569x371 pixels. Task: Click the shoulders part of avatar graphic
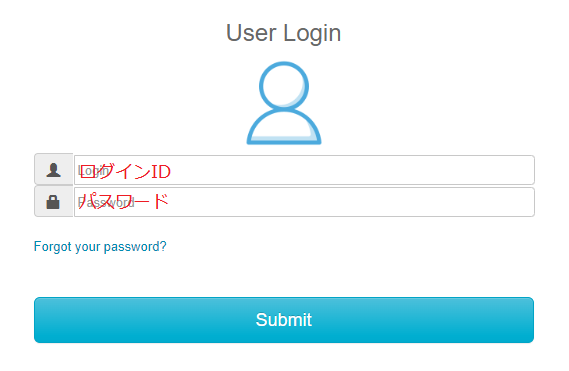(x=284, y=127)
